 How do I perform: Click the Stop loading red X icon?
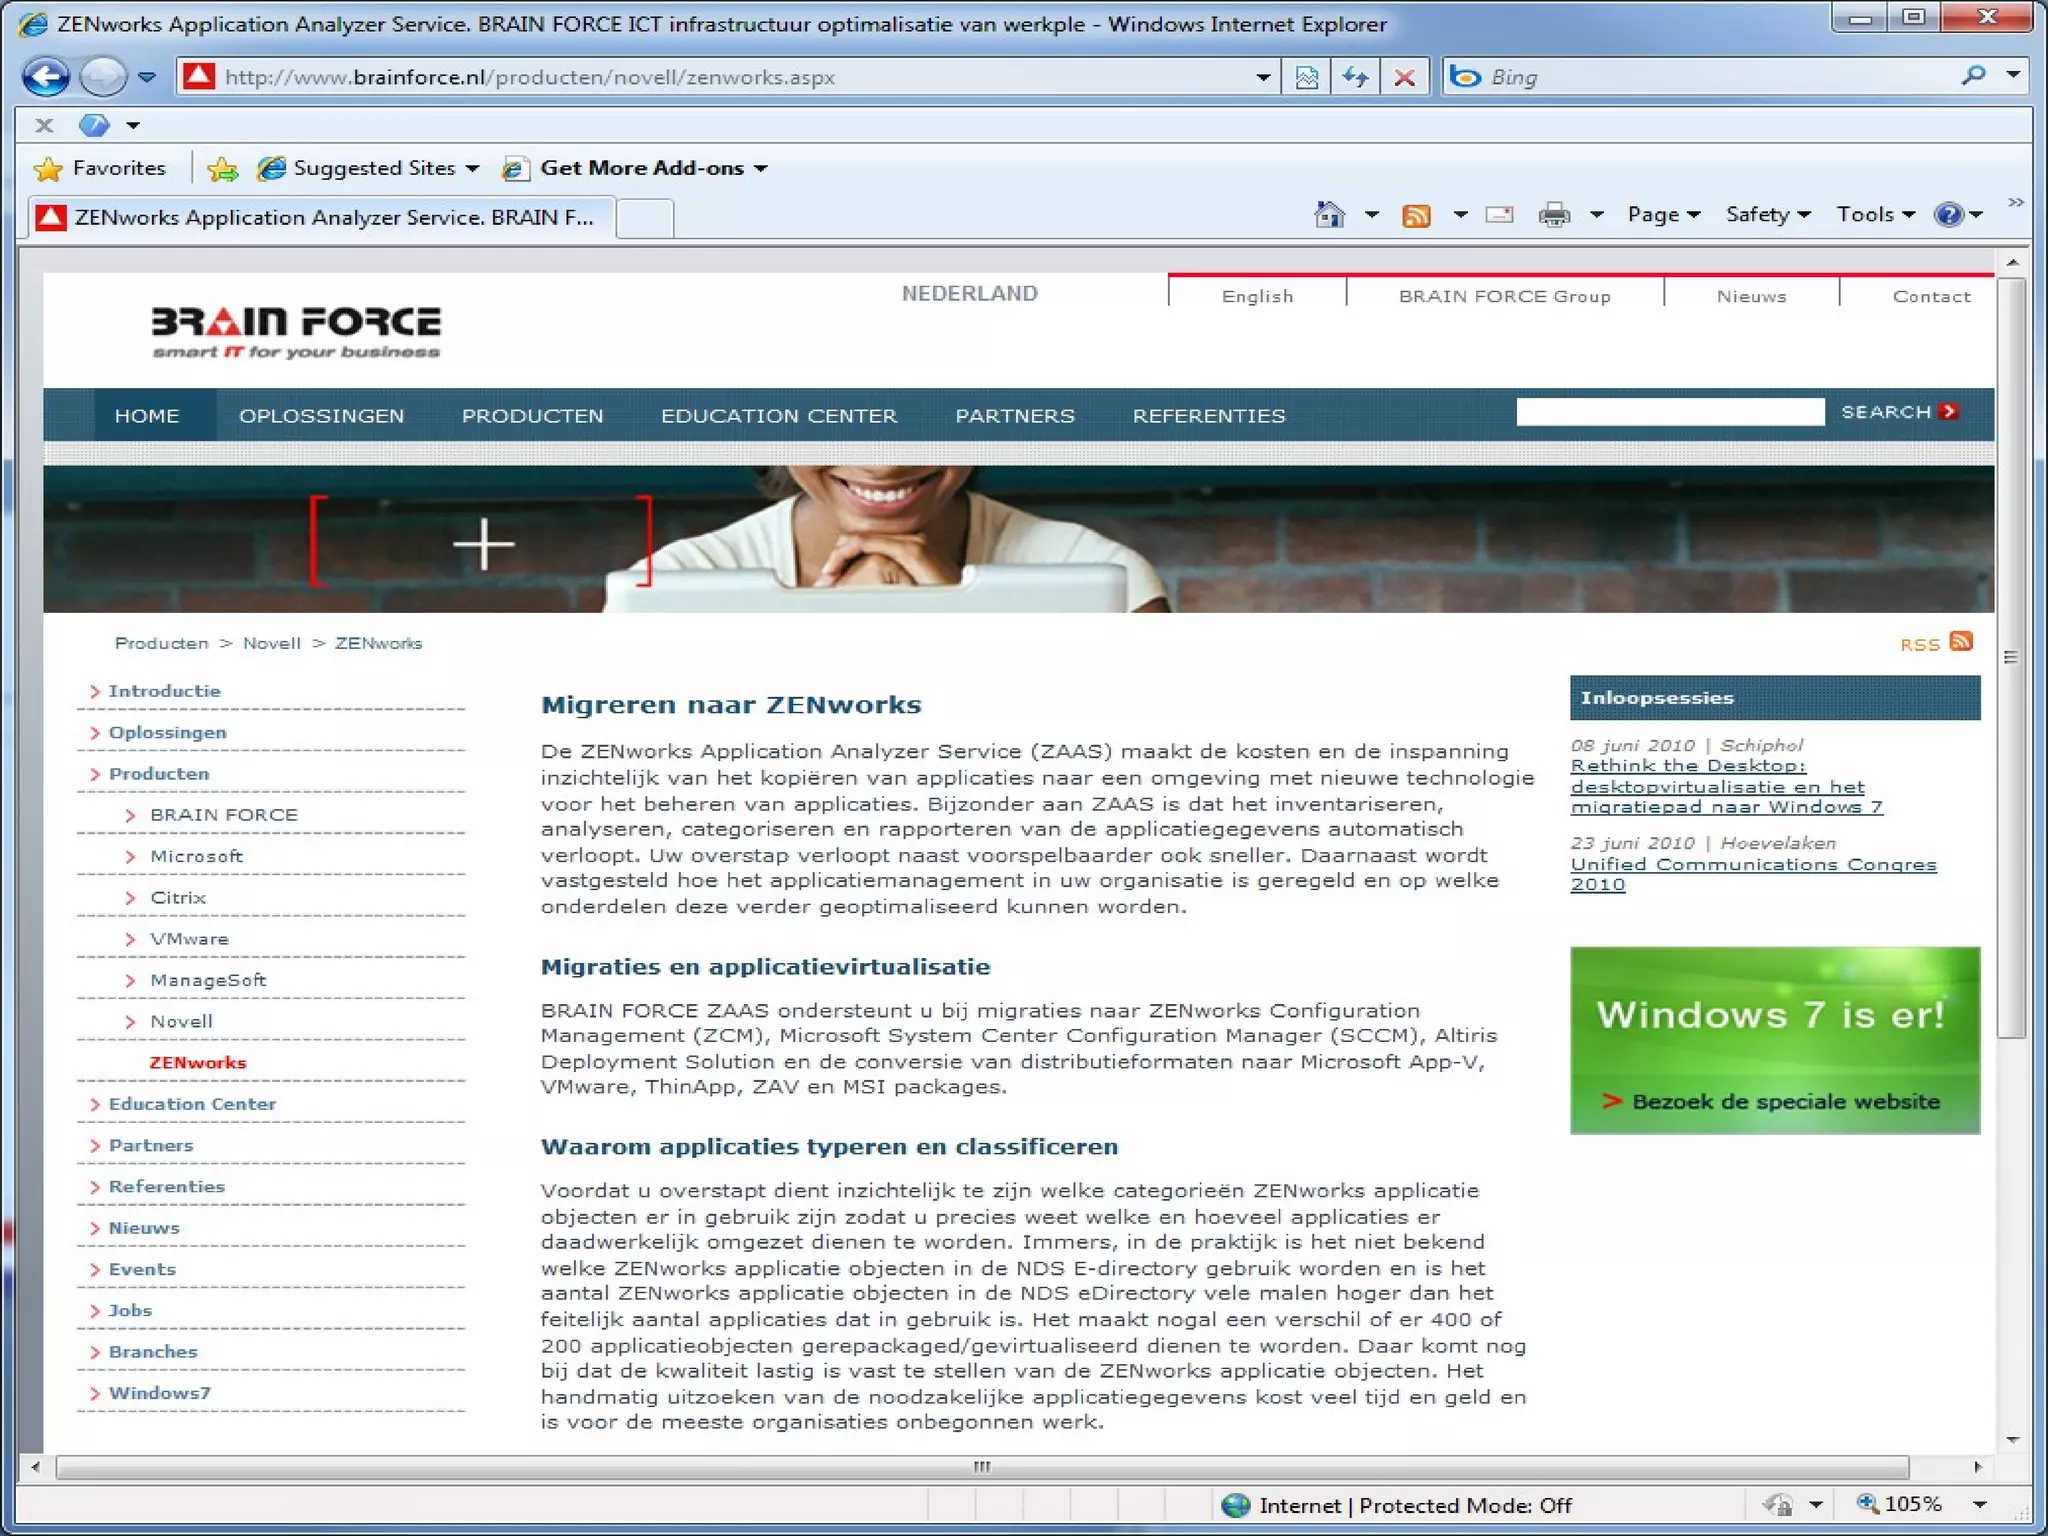point(1404,77)
